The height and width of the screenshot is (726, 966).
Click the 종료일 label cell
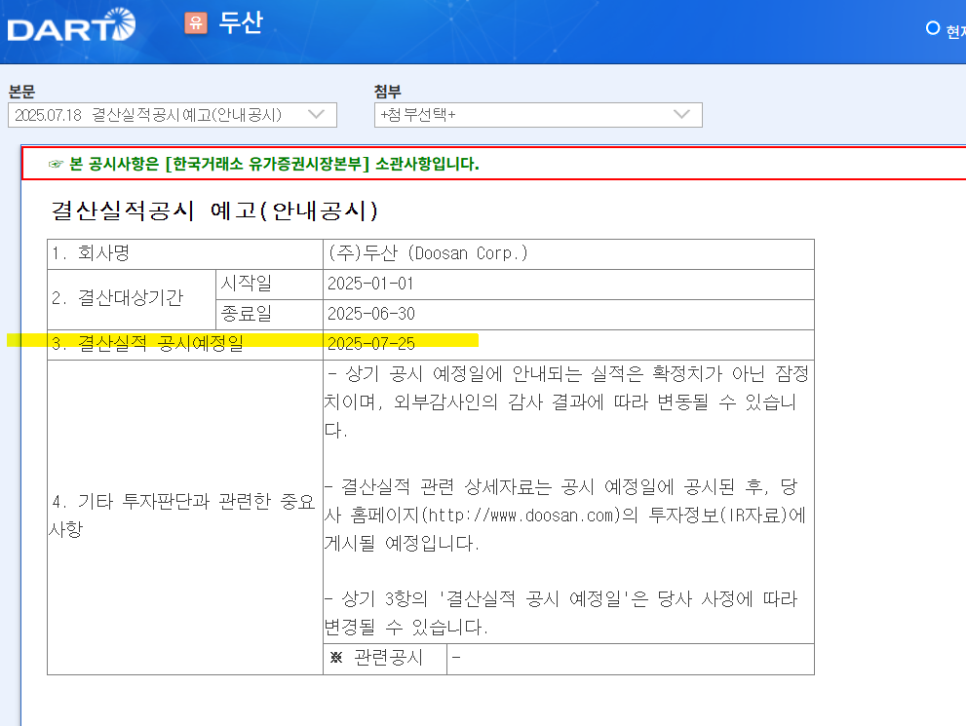[269, 314]
